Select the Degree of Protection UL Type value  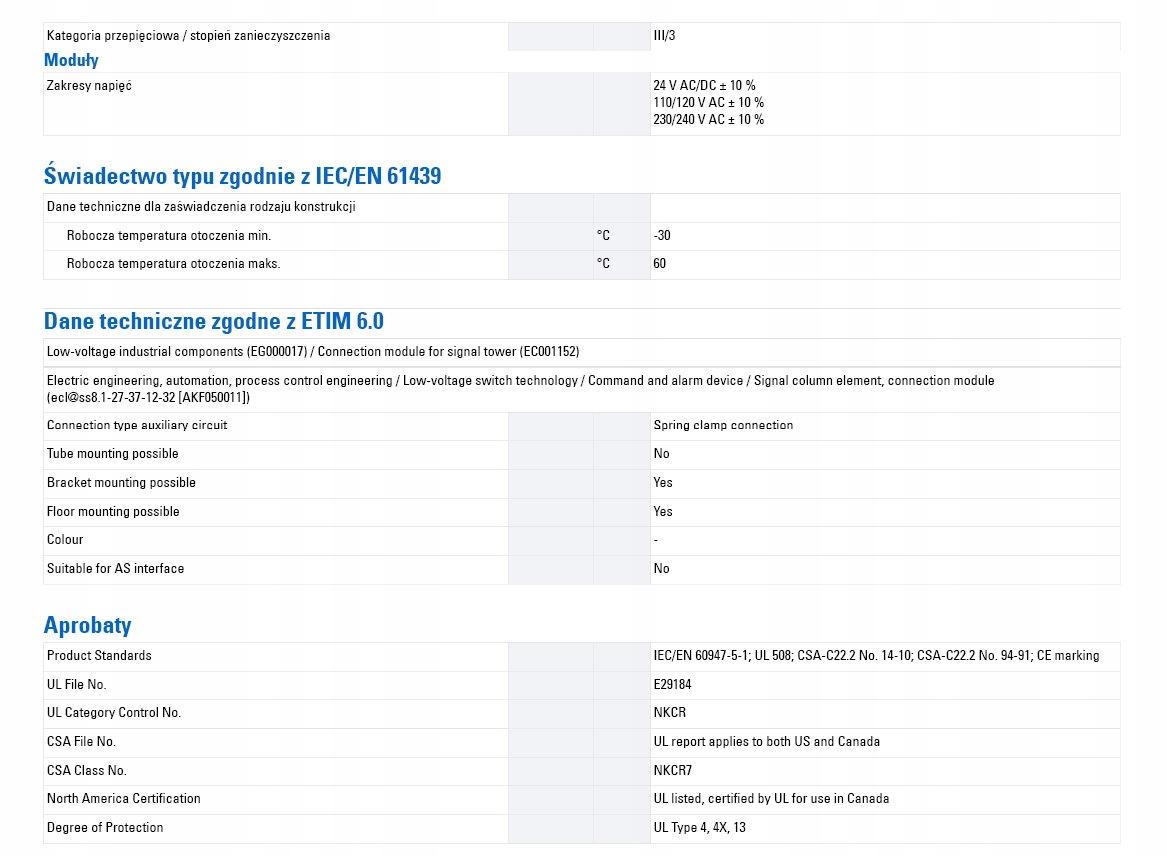pos(700,828)
